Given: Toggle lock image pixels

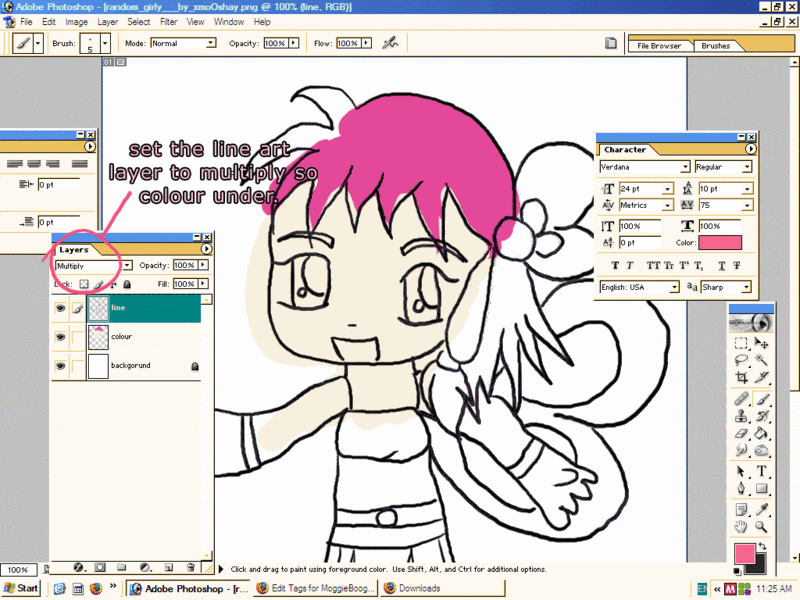Looking at the screenshot, I should pos(98,284).
